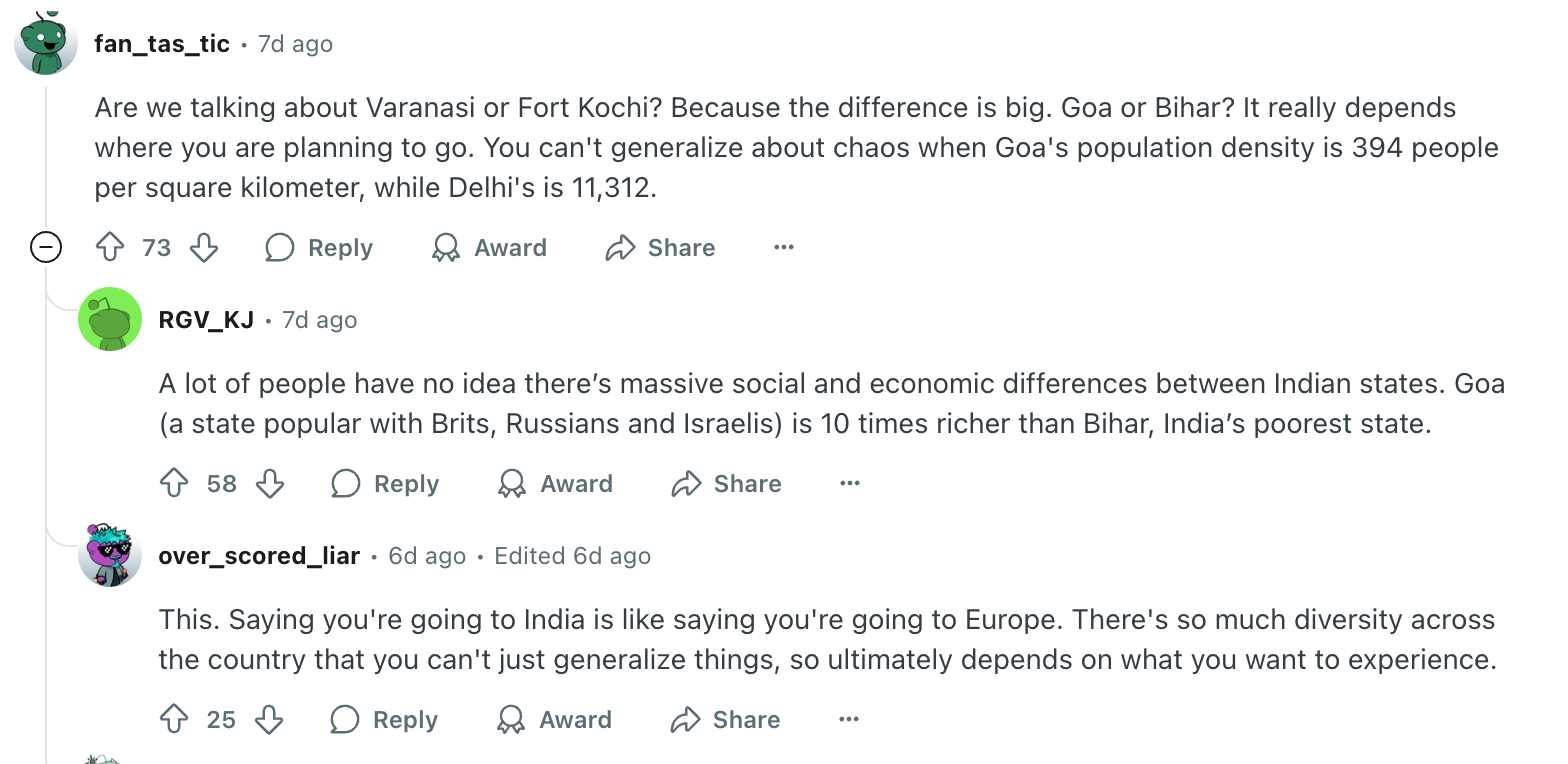Share over_scored_liar's comment
The height and width of the screenshot is (764, 1568).
[725, 720]
